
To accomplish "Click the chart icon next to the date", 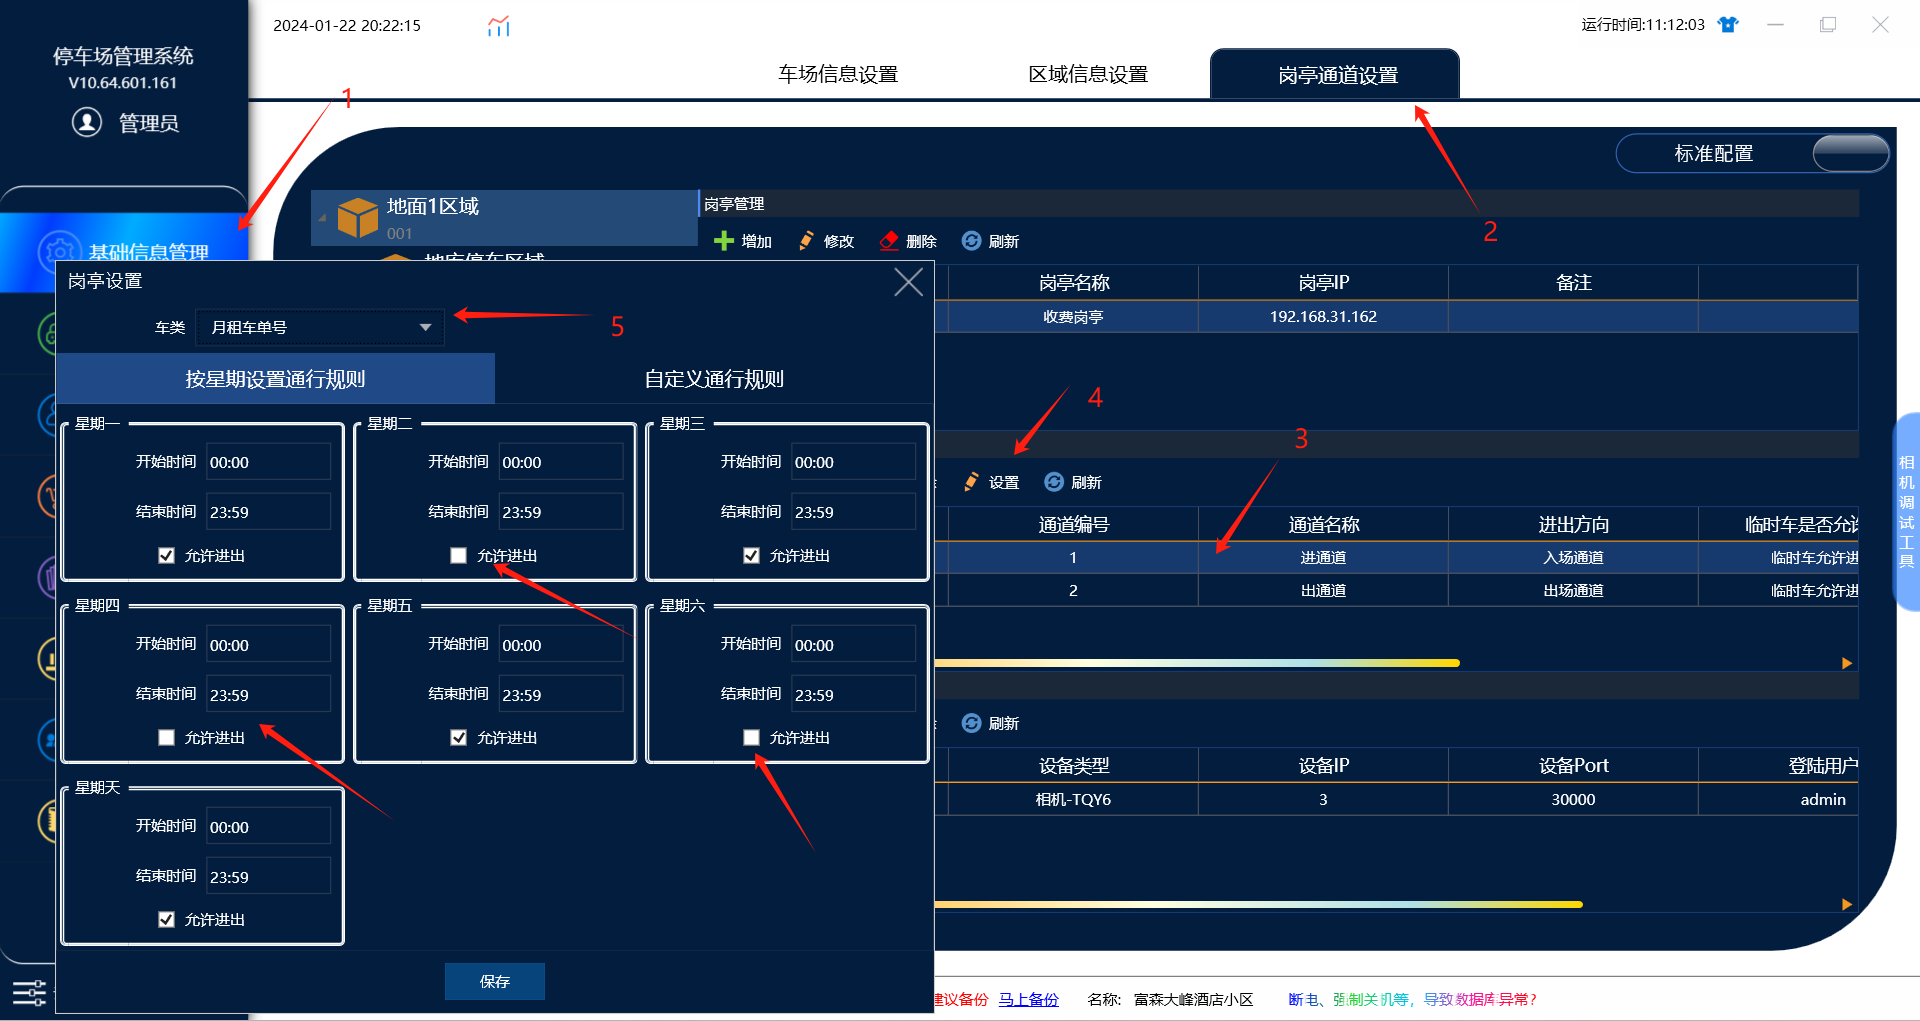I will point(498,26).
